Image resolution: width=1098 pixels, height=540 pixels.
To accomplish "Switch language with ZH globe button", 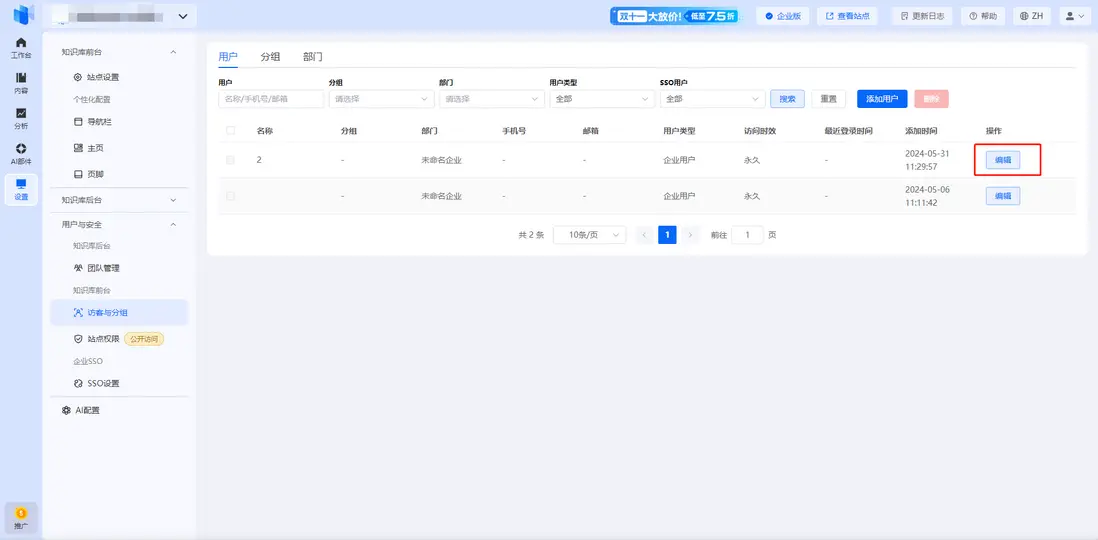I will click(1032, 15).
